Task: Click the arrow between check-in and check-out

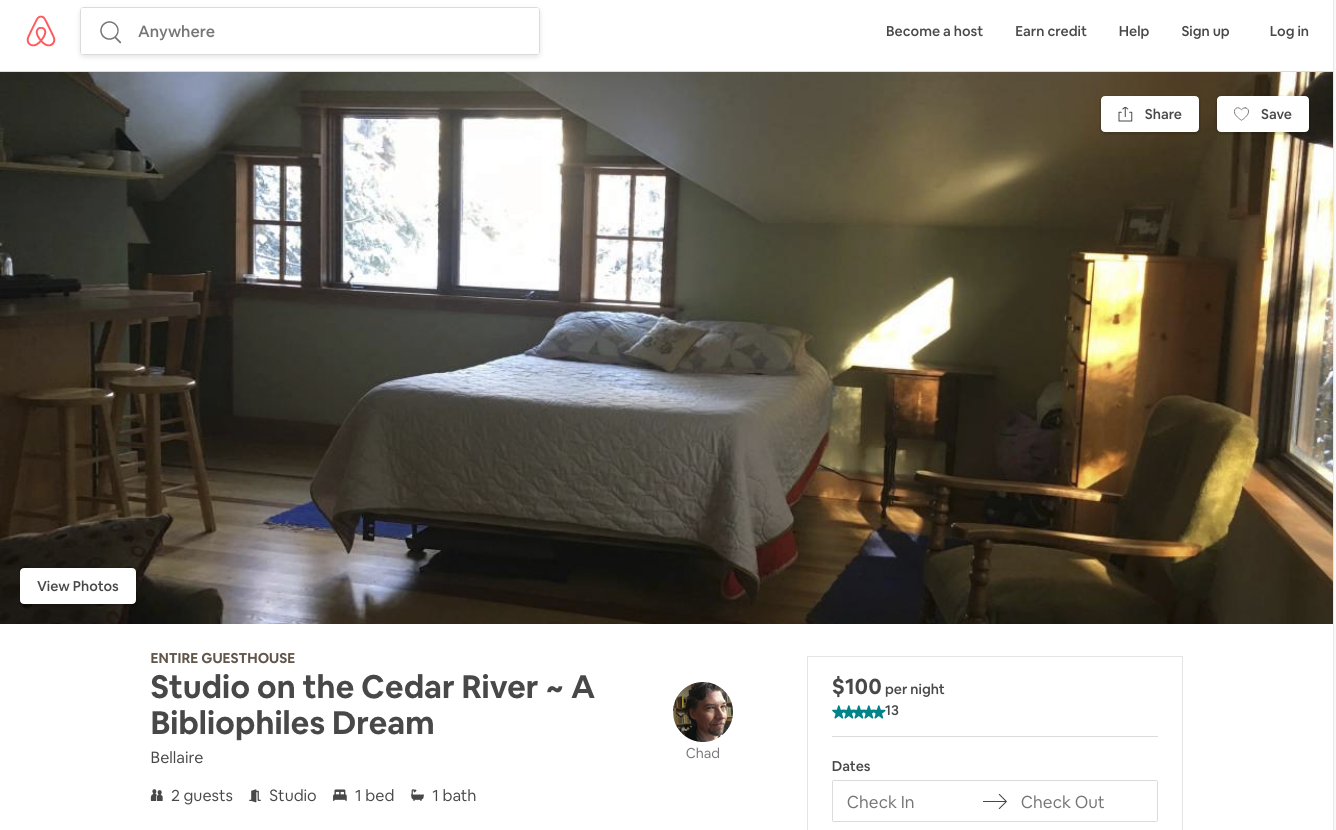Action: point(994,802)
